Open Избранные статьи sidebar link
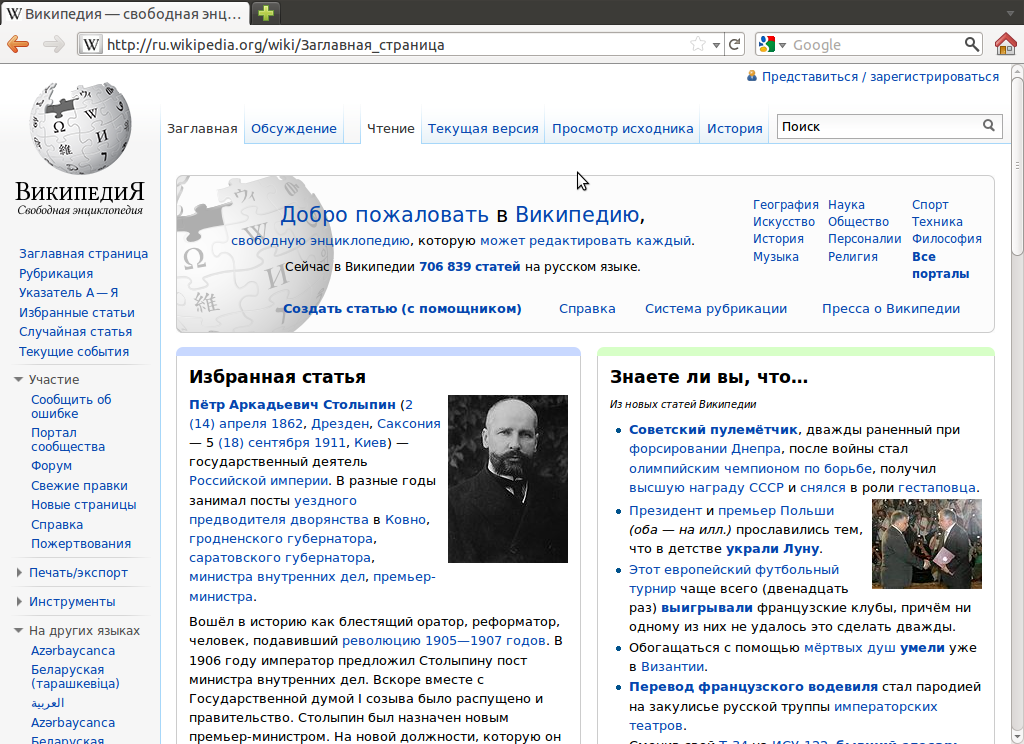1024x744 pixels. pyautogui.click(x=77, y=312)
